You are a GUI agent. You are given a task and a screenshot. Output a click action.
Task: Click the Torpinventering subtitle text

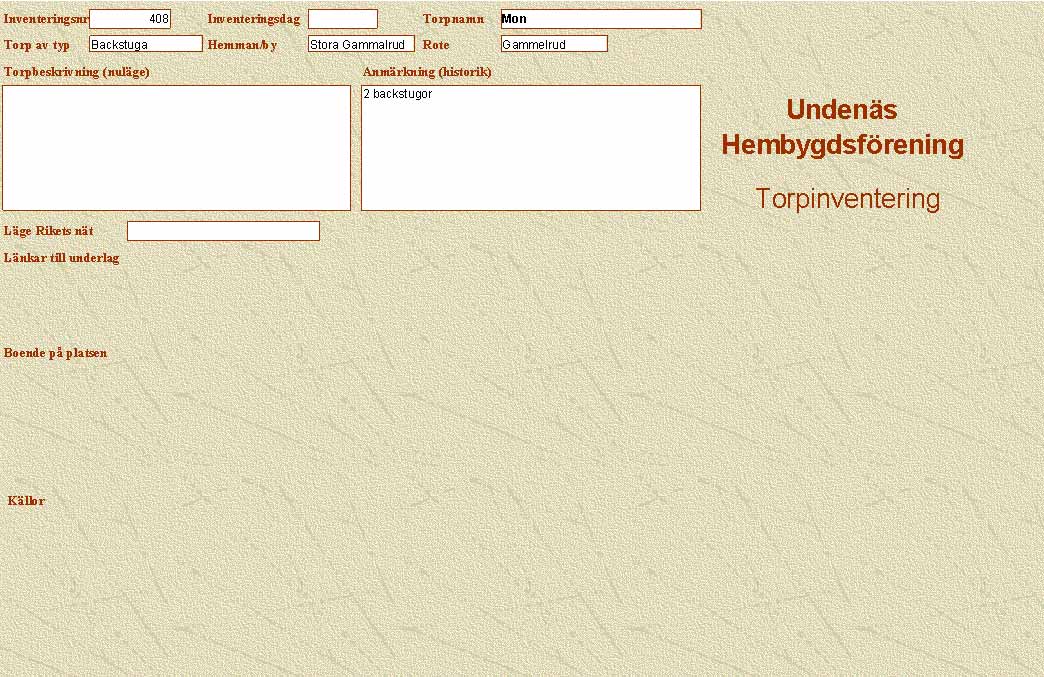(x=847, y=198)
